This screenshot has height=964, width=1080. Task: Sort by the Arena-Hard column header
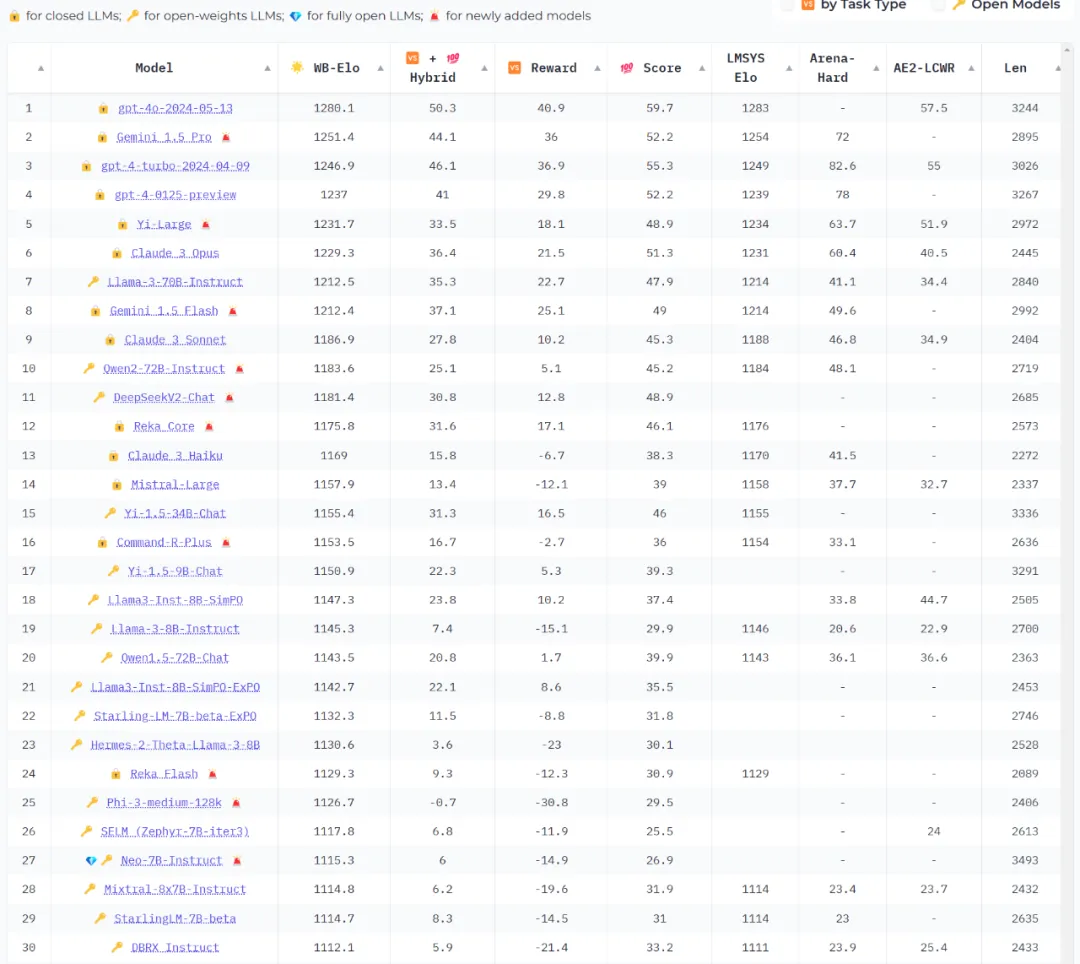click(832, 68)
